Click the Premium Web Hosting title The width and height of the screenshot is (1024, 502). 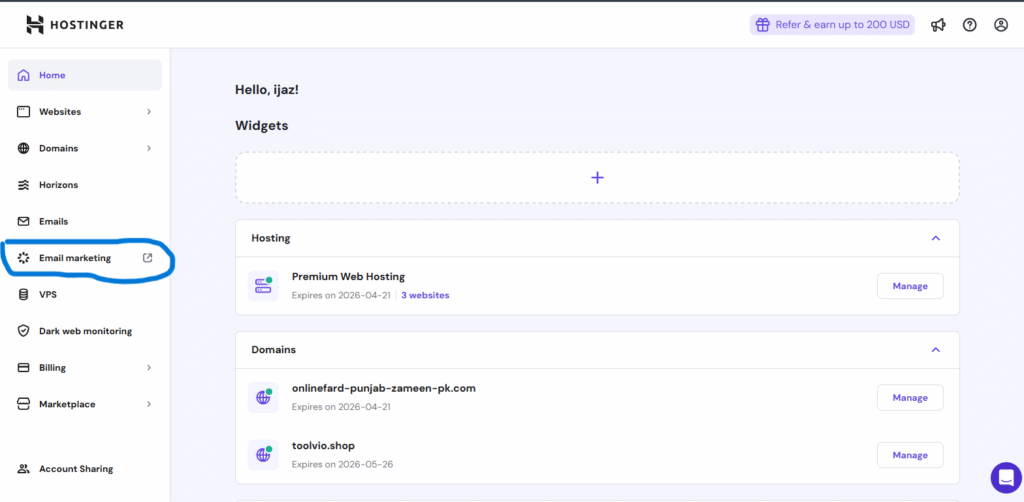tap(348, 277)
